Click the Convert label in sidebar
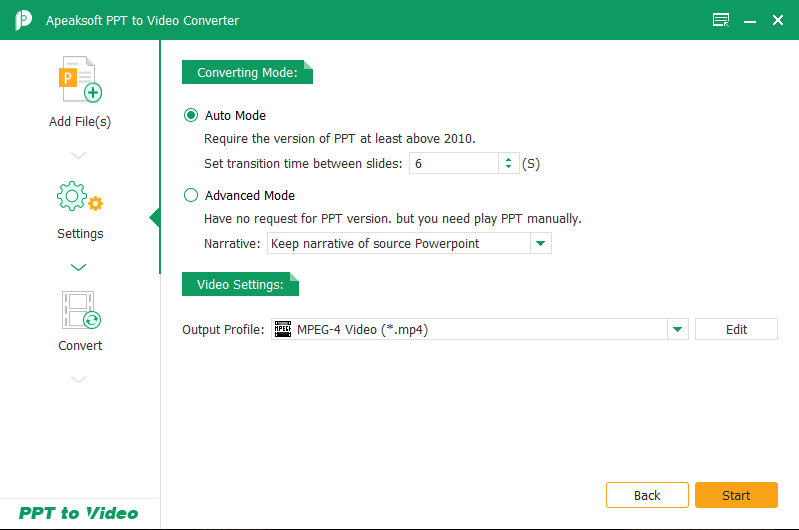The height and width of the screenshot is (530, 799). coord(80,346)
